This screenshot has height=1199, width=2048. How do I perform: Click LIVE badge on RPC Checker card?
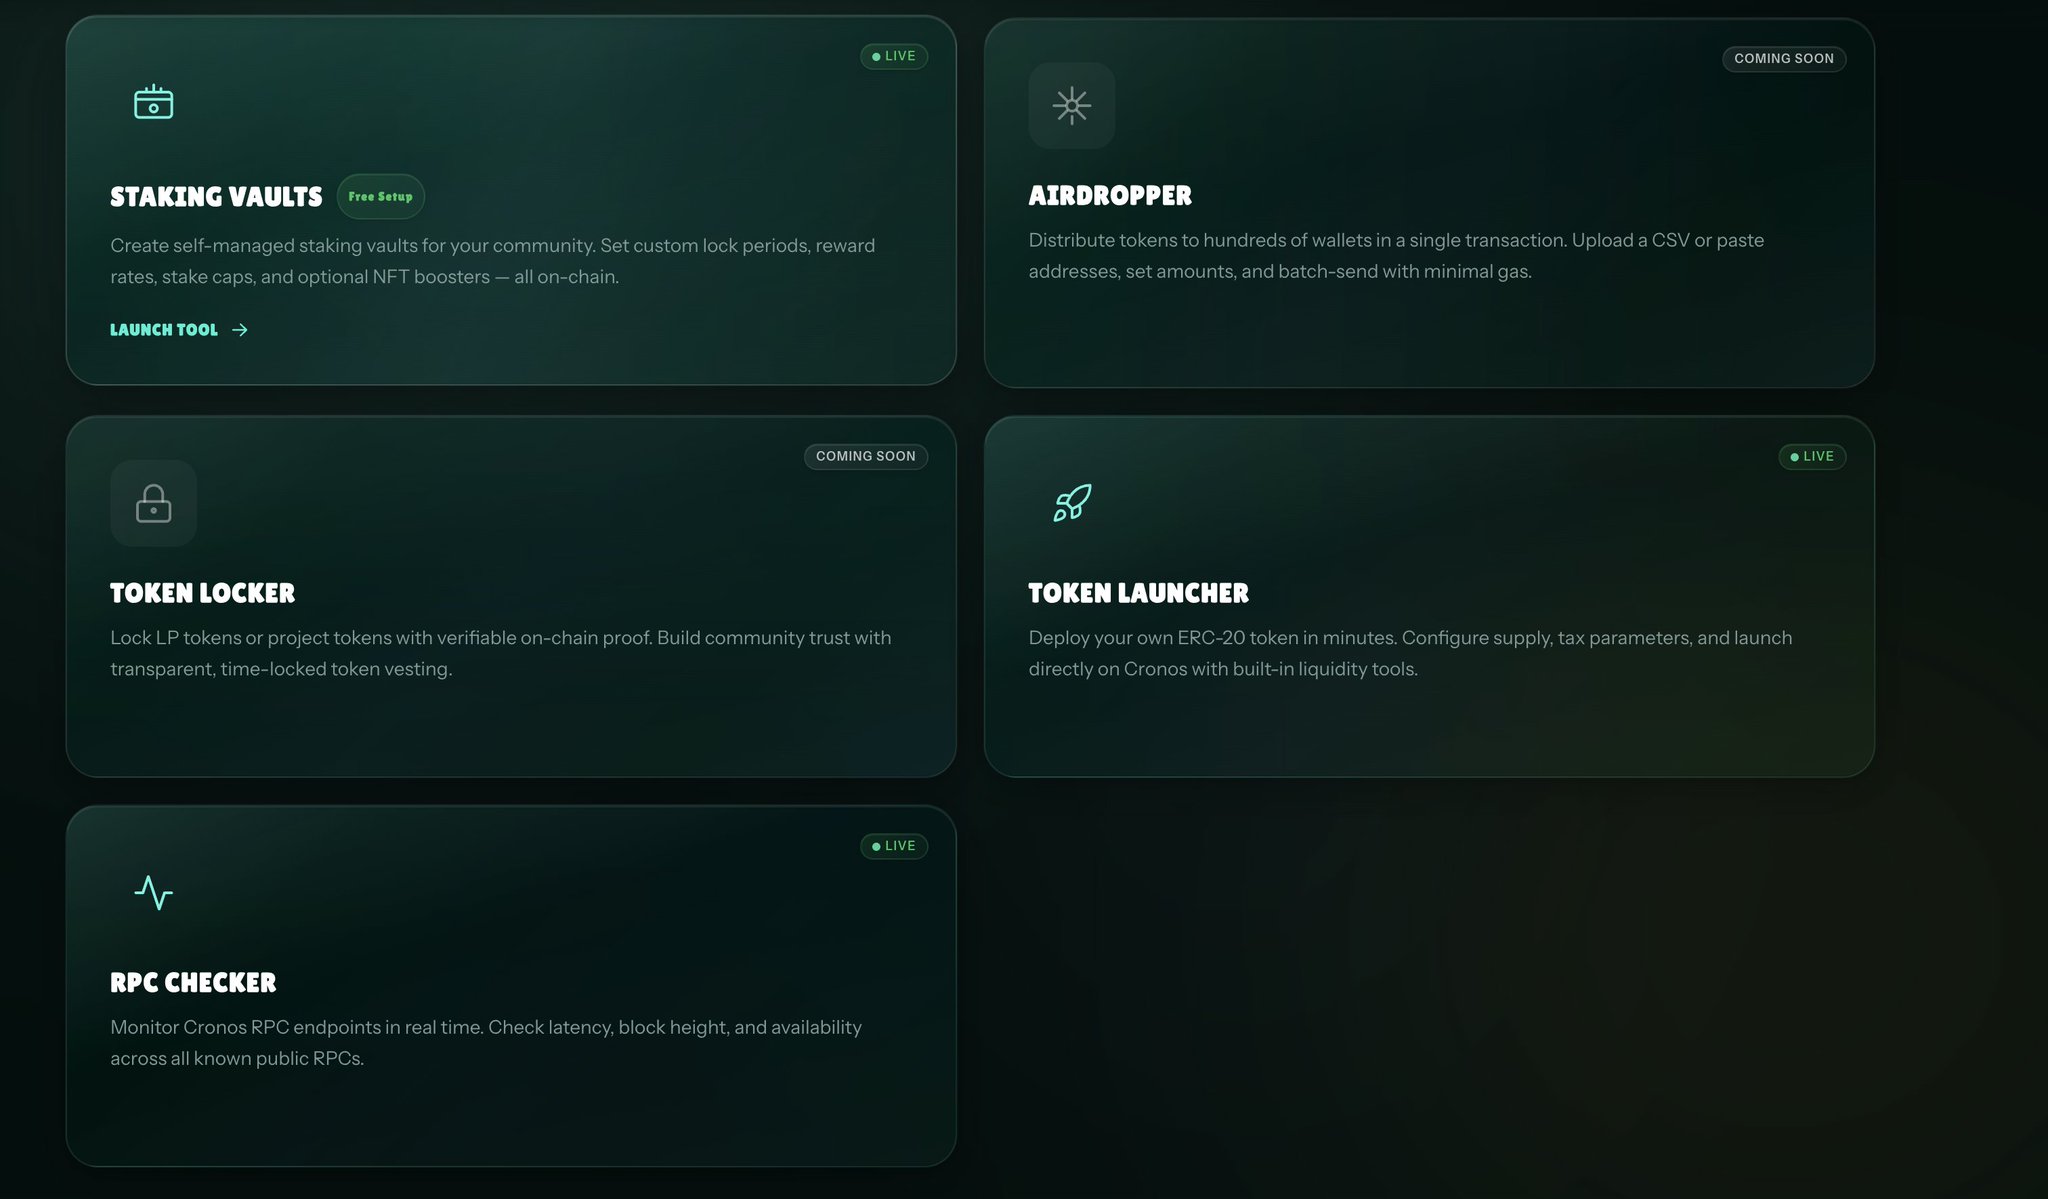894,847
